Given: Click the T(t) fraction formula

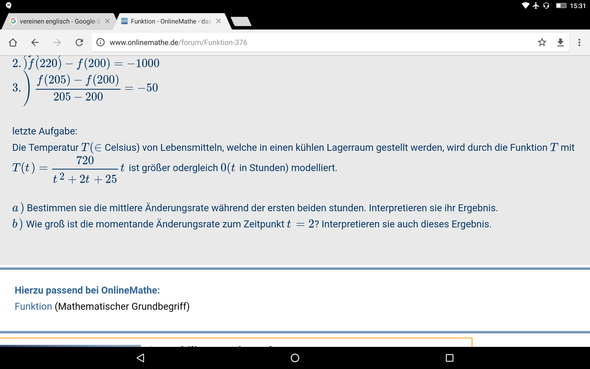Looking at the screenshot, I should 65,169.
